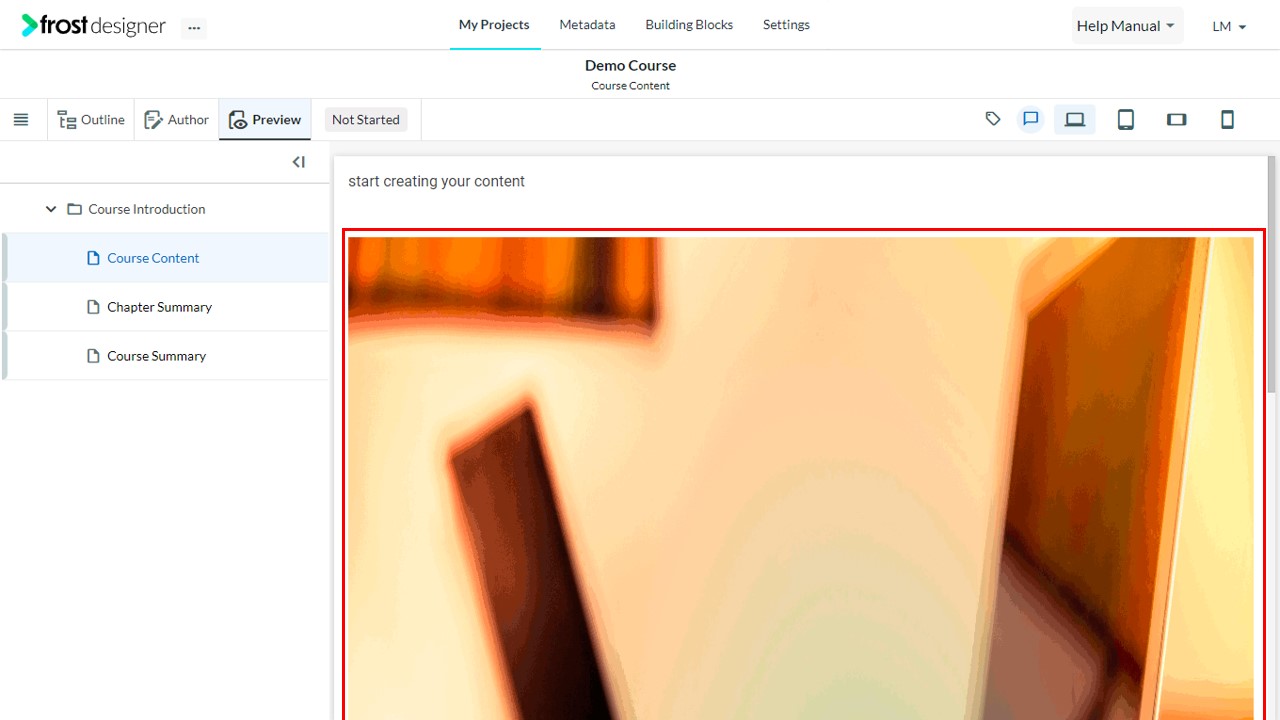Open the hamburger menu icon
Screen dimensions: 1280x720
point(21,120)
